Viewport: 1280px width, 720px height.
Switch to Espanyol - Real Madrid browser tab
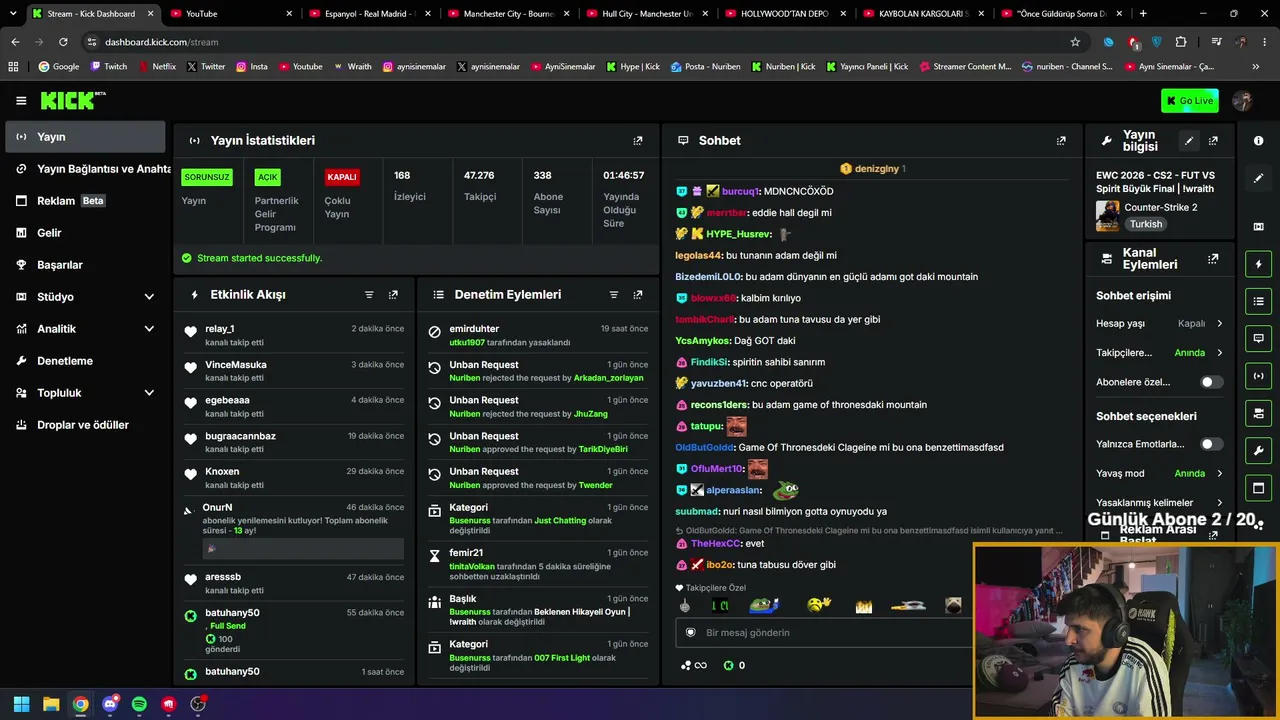(370, 14)
